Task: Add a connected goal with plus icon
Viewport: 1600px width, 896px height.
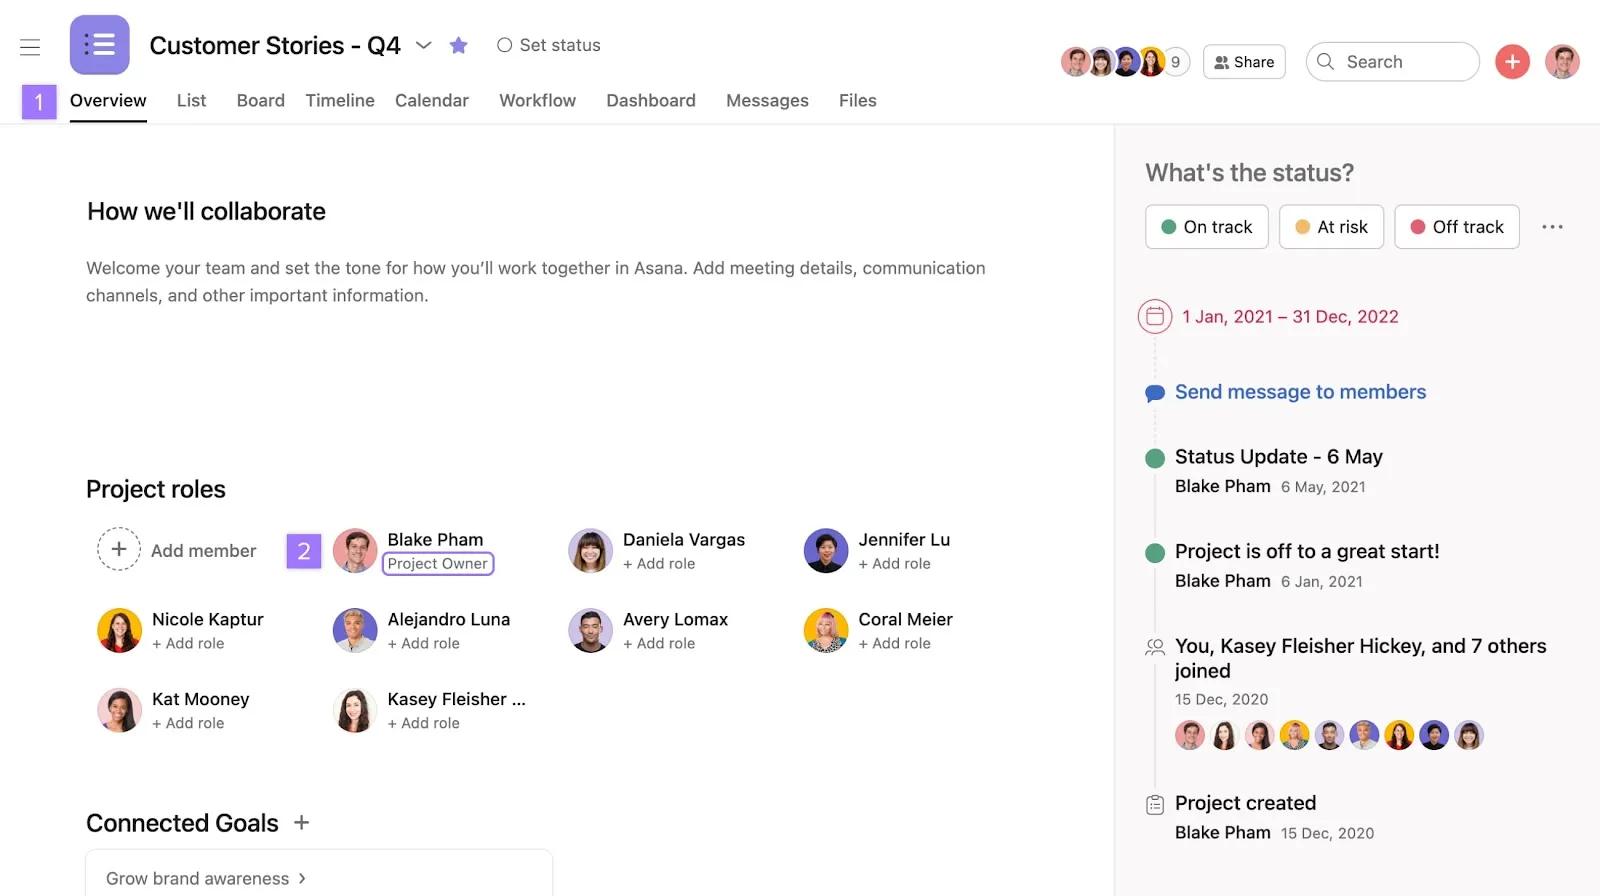Action: pos(301,822)
